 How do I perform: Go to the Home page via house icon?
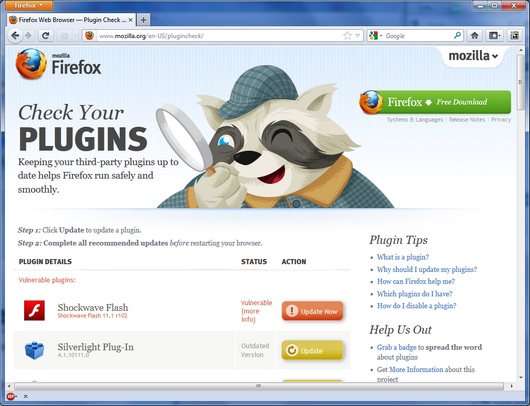[475, 35]
